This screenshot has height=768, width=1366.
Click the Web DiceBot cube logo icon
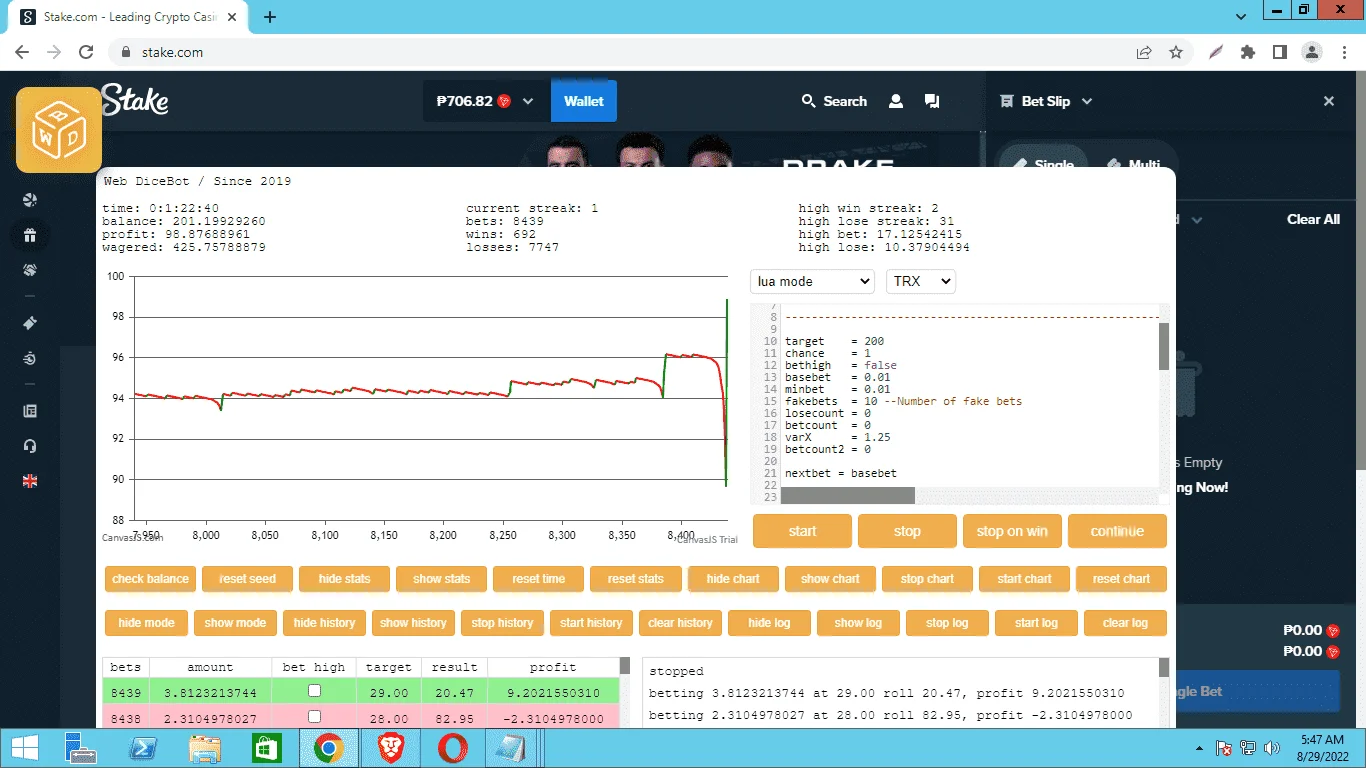[x=59, y=130]
